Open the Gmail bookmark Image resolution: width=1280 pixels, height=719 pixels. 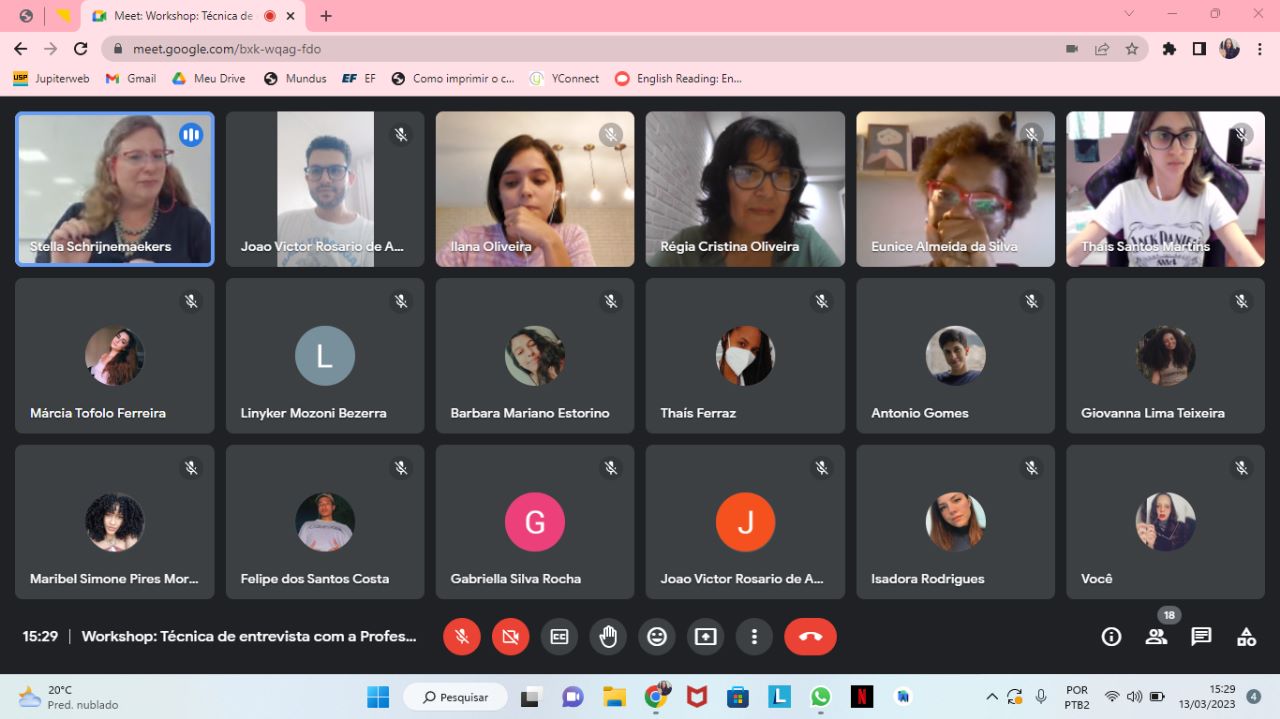131,78
